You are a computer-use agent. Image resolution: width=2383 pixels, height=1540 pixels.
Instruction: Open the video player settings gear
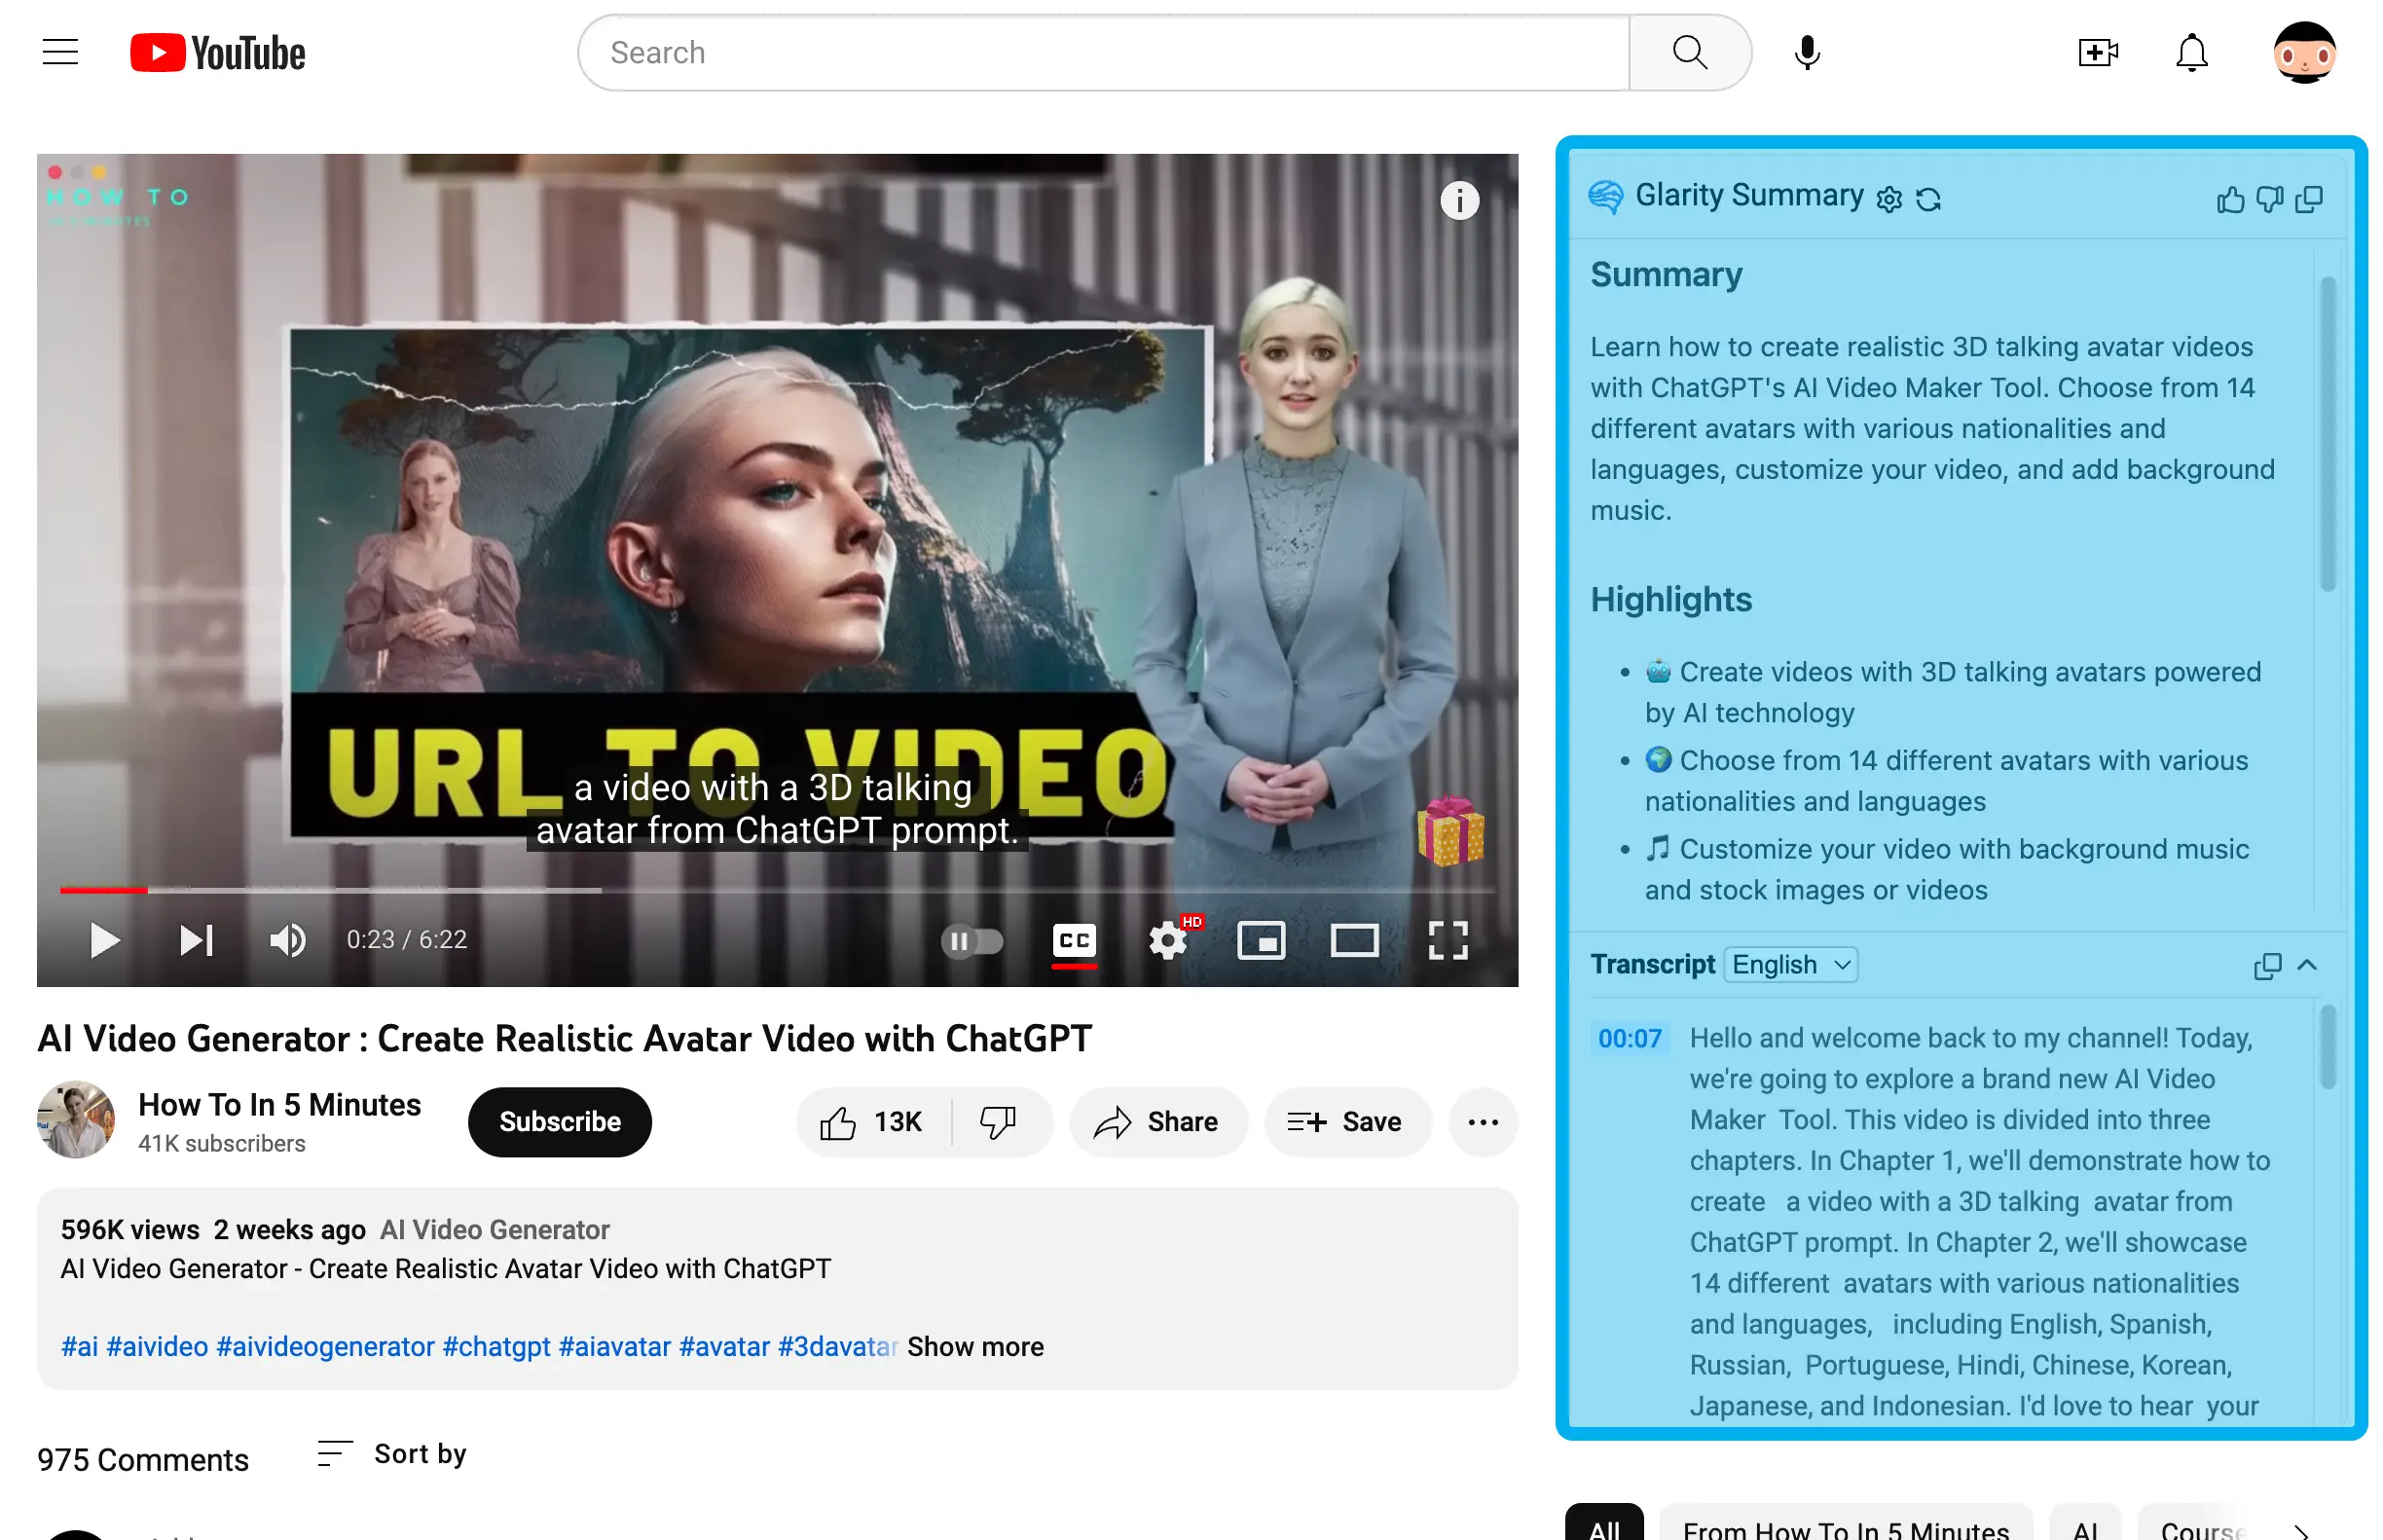1168,940
